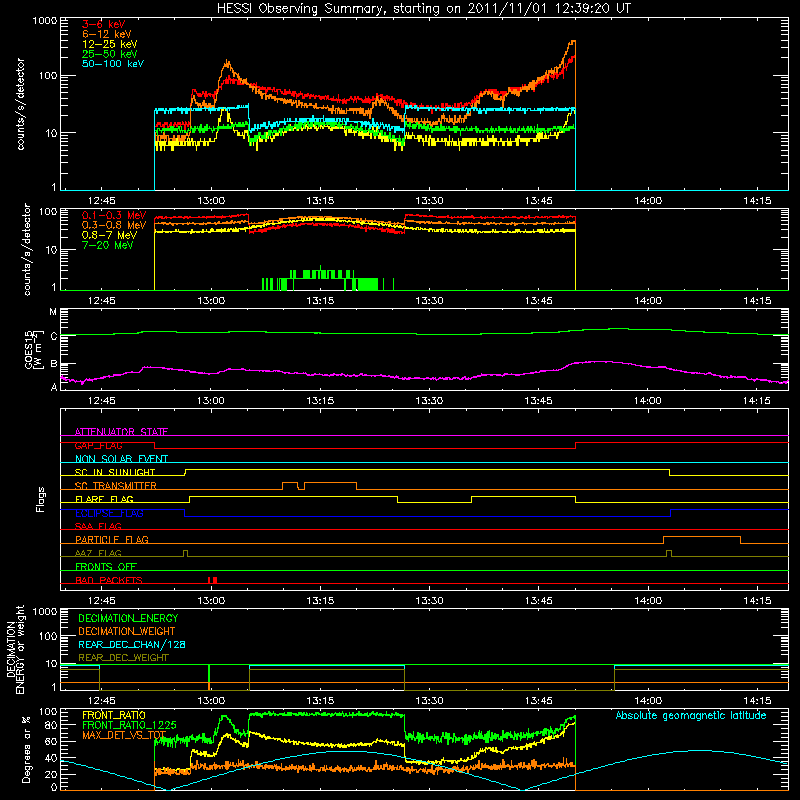
Task: Click 14:00 tick under the keV counts panel
Action: [x=648, y=201]
